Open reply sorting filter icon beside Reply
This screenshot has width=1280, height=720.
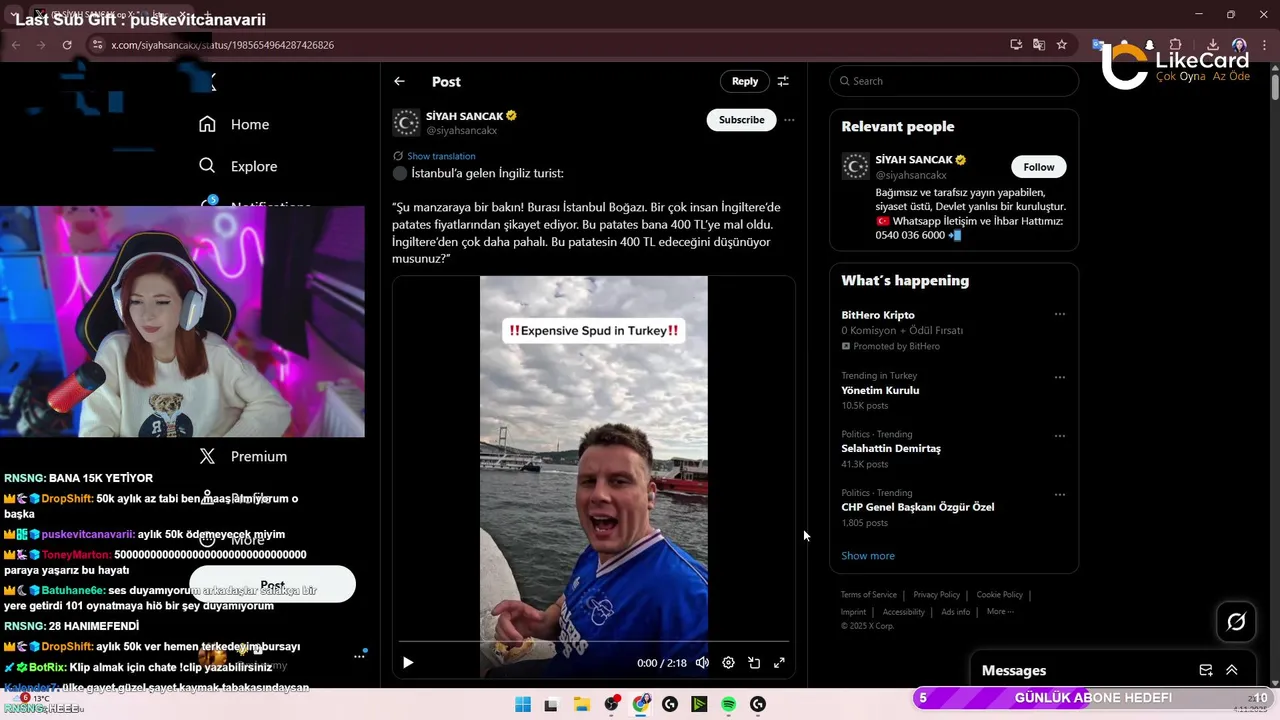point(783,81)
